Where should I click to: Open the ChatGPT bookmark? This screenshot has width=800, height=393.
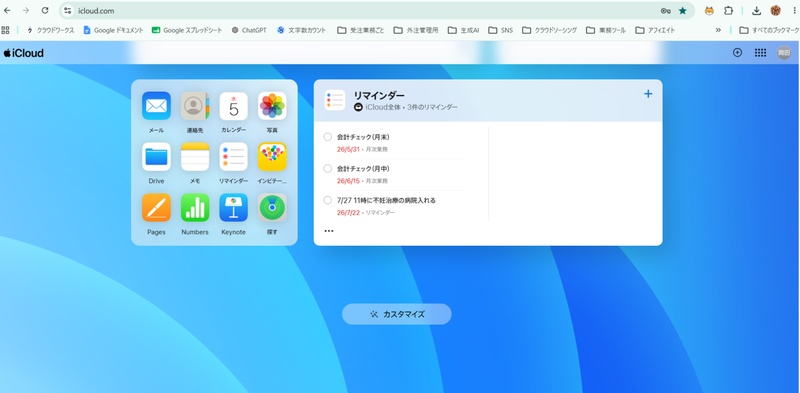tap(249, 30)
